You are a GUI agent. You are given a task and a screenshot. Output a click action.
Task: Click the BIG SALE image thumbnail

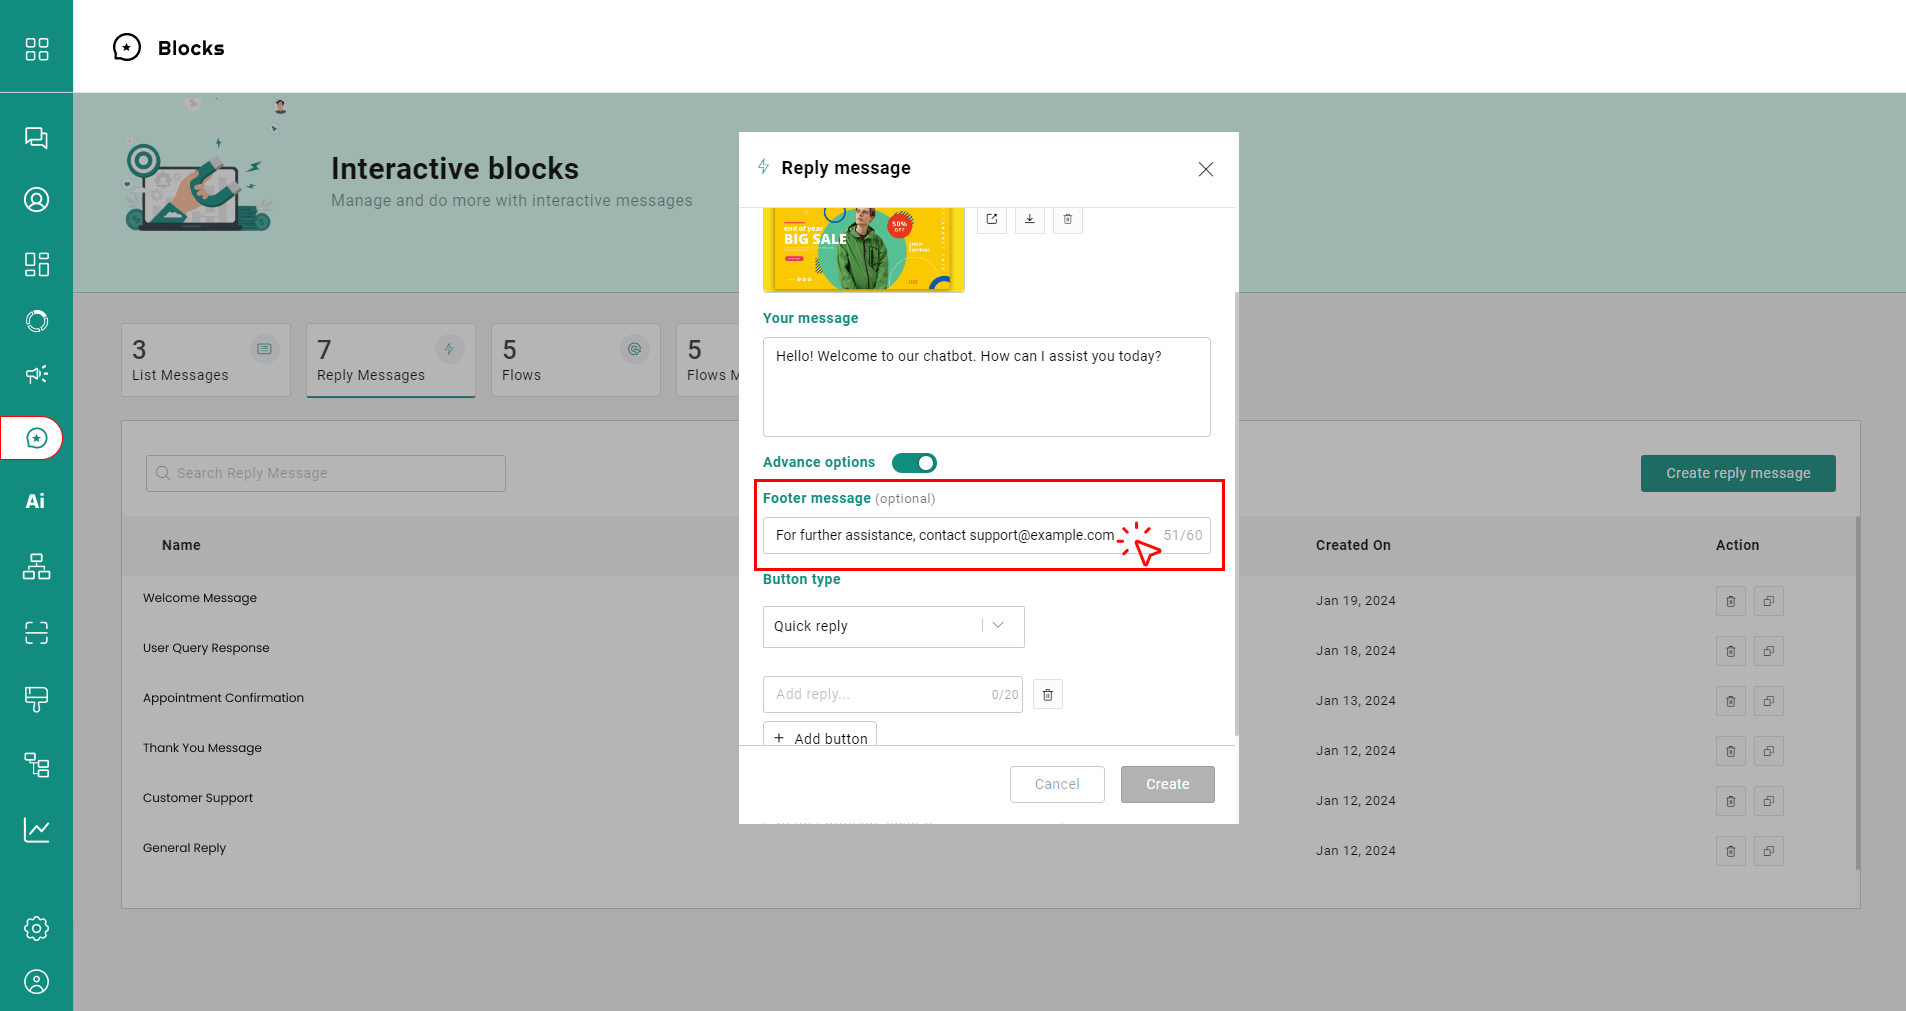863,249
